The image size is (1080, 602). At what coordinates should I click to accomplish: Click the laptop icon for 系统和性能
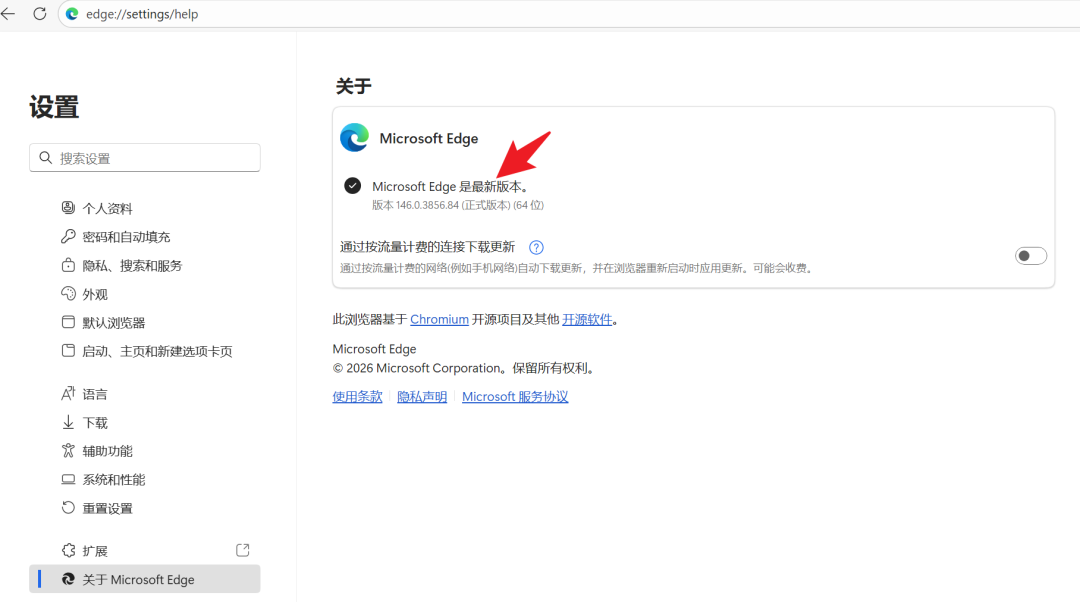68,479
